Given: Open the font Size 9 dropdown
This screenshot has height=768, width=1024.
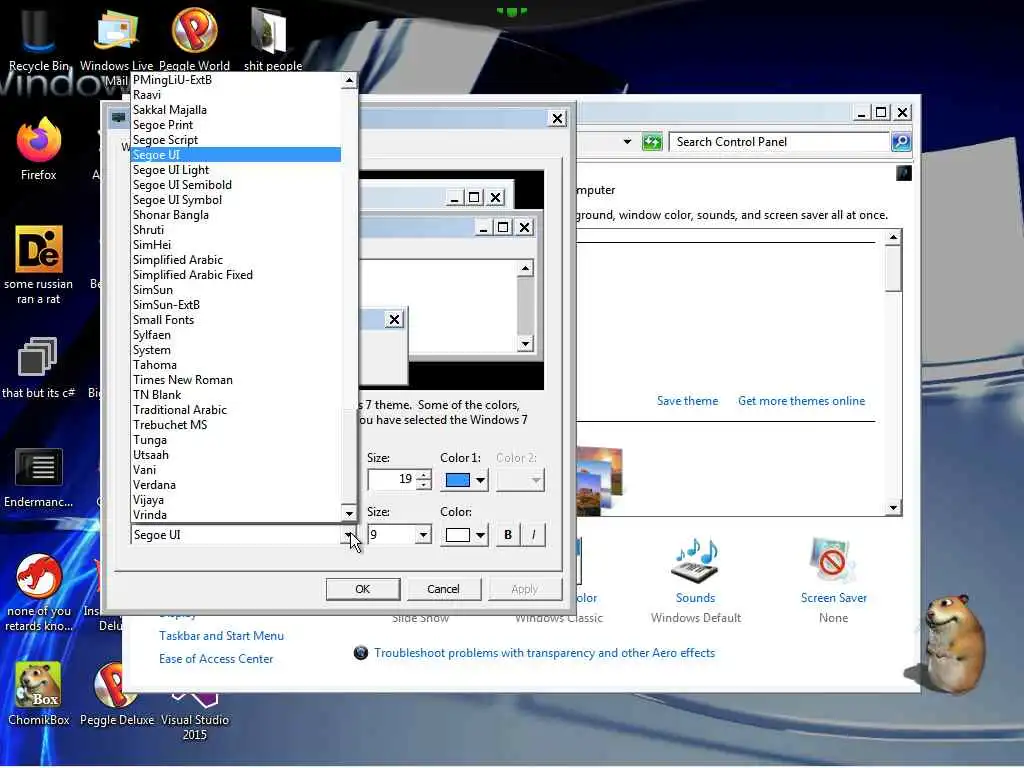Looking at the screenshot, I should click(x=423, y=535).
